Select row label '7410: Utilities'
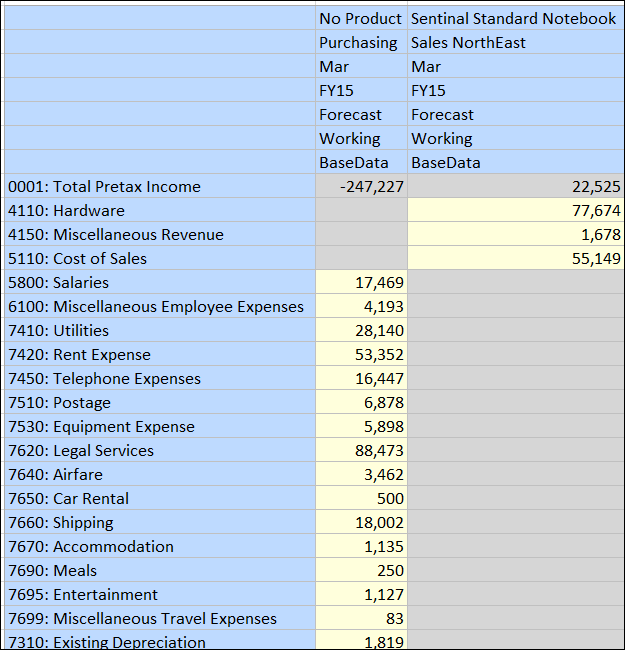Image resolution: width=625 pixels, height=650 pixels. 160,331
